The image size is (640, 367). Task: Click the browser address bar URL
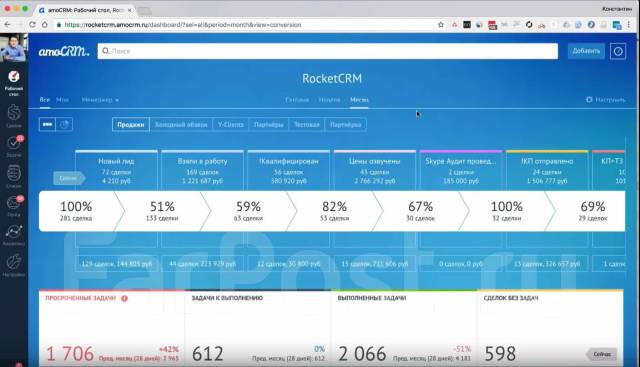tap(183, 25)
